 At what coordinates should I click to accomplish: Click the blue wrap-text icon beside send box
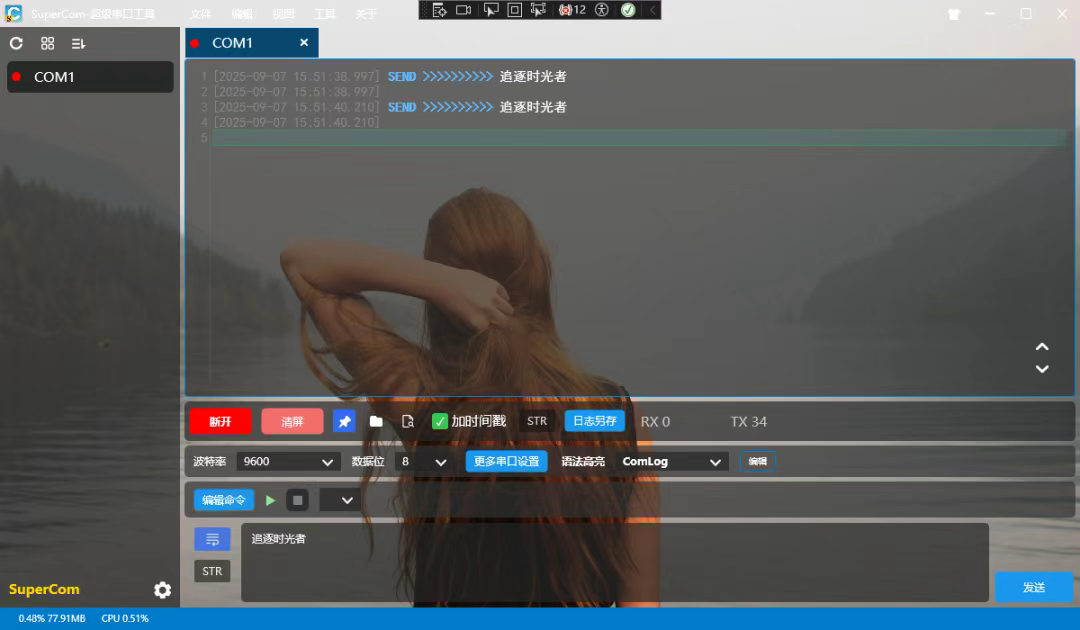(212, 540)
